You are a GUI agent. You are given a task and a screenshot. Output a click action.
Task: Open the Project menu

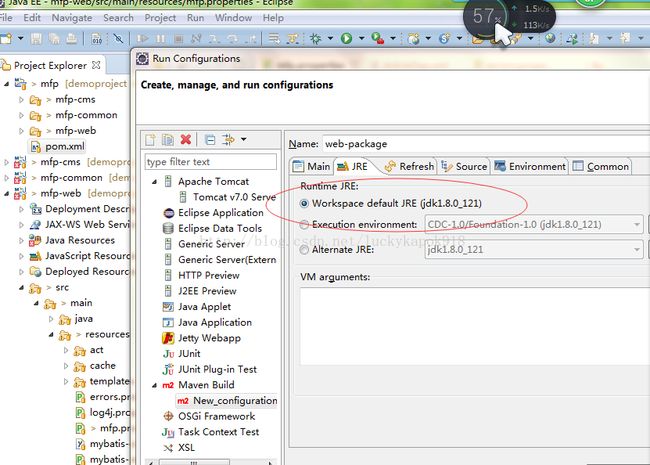click(160, 18)
